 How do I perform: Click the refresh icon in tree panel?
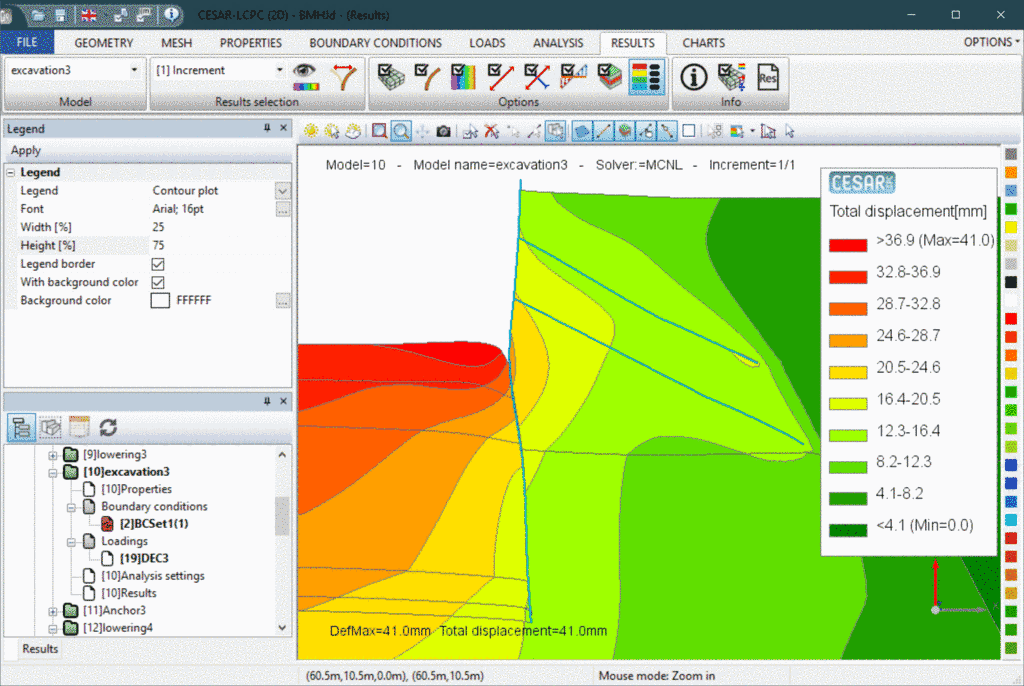point(108,427)
